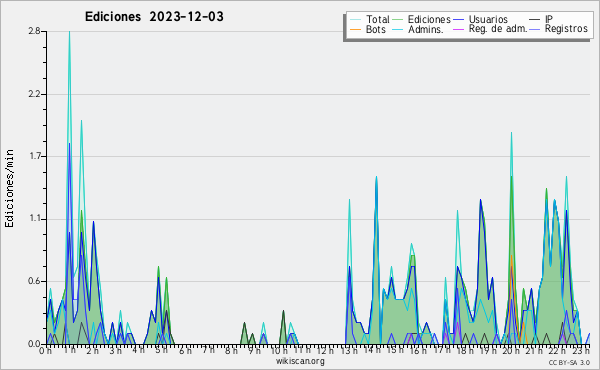
Task: Click the '18 h' x-axis label
Action: point(465,351)
